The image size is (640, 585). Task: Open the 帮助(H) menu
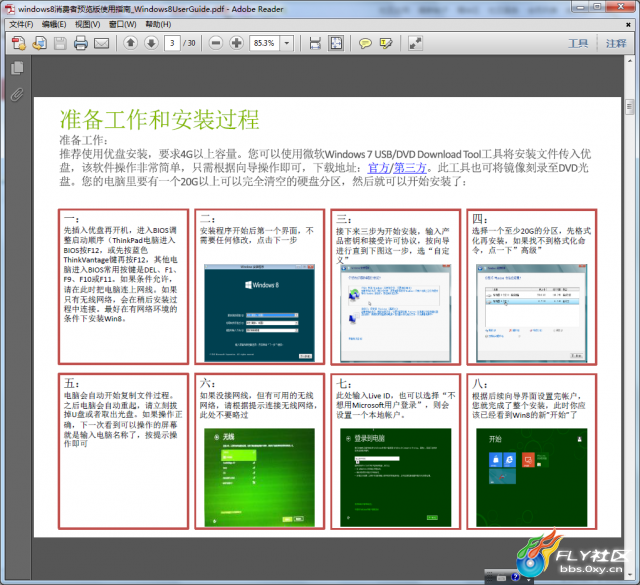pos(158,24)
